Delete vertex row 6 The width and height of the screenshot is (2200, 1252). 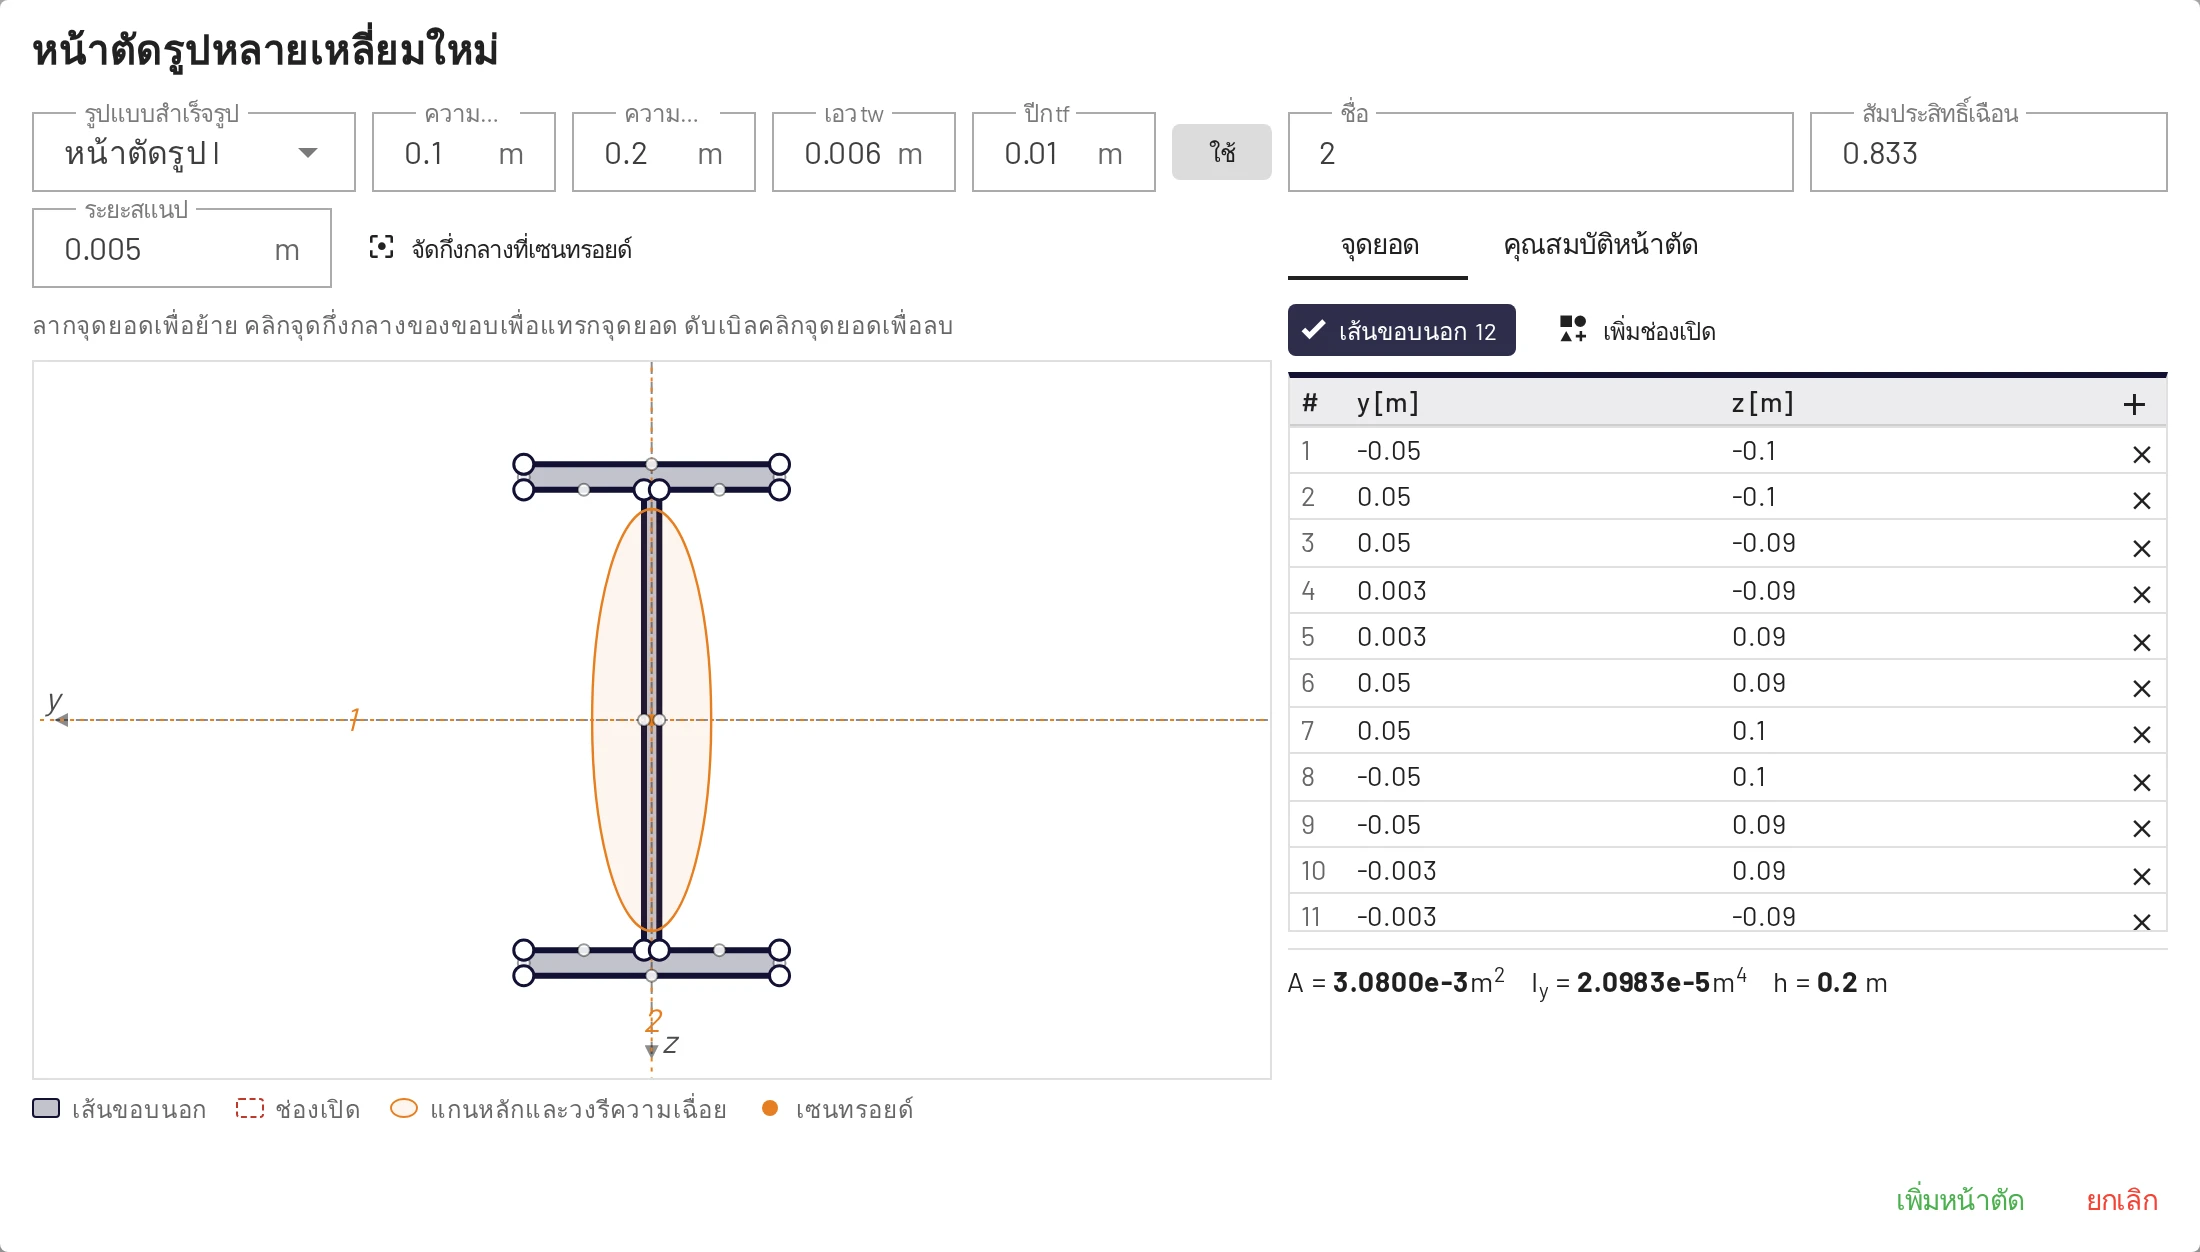[x=2141, y=689]
